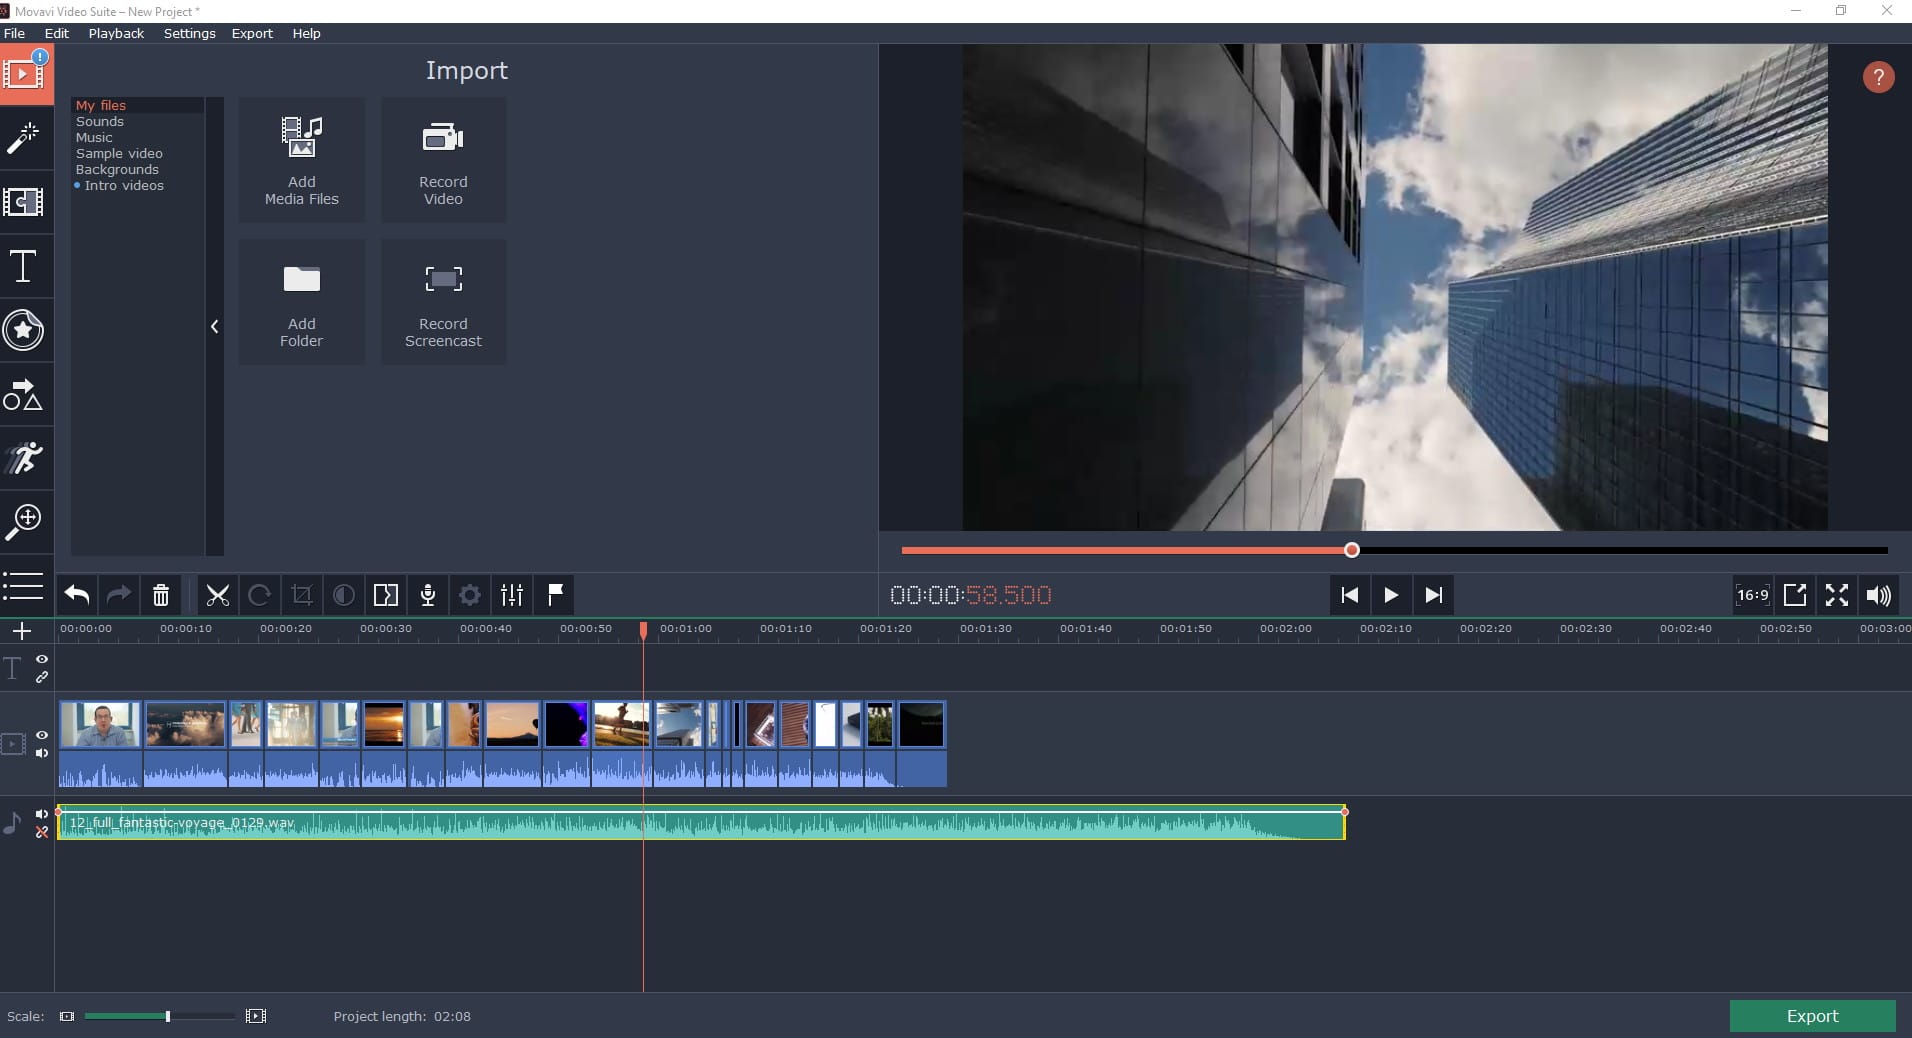
Task: Click the Record Video button
Action: (x=443, y=160)
